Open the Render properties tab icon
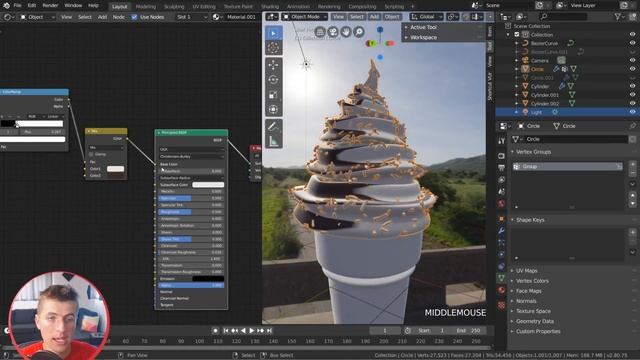 [x=502, y=156]
